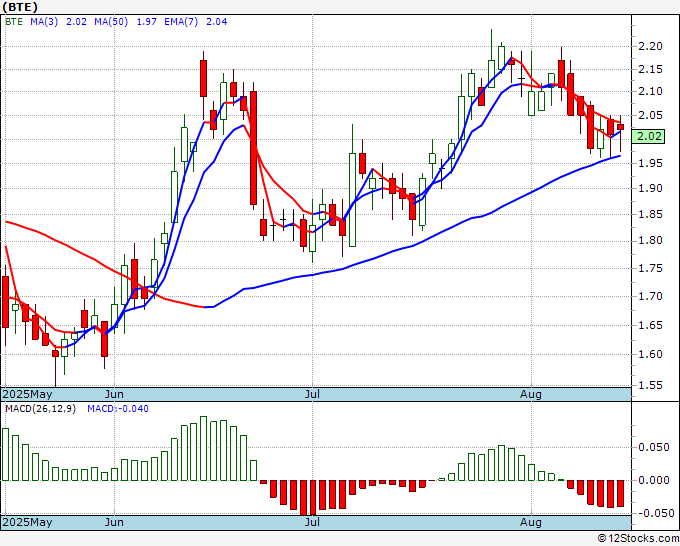The image size is (680, 546).
Task: Click the Aug label on price chart axis
Action: [531, 394]
